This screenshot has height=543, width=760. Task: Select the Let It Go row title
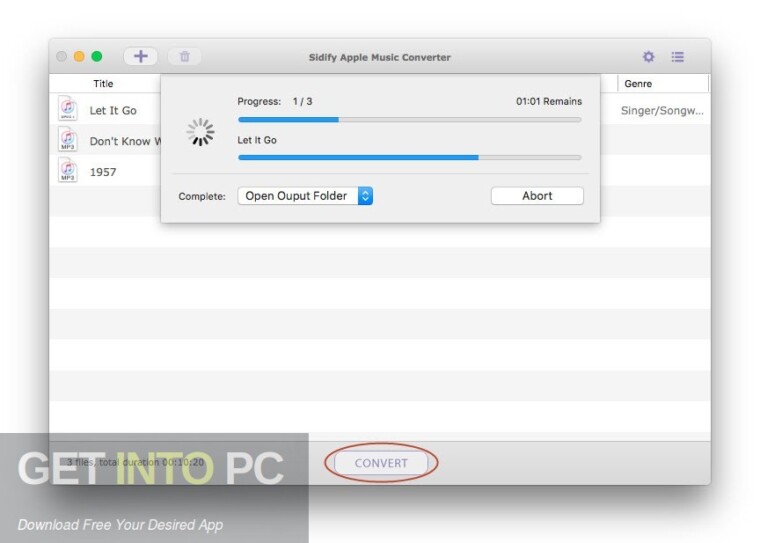click(113, 111)
